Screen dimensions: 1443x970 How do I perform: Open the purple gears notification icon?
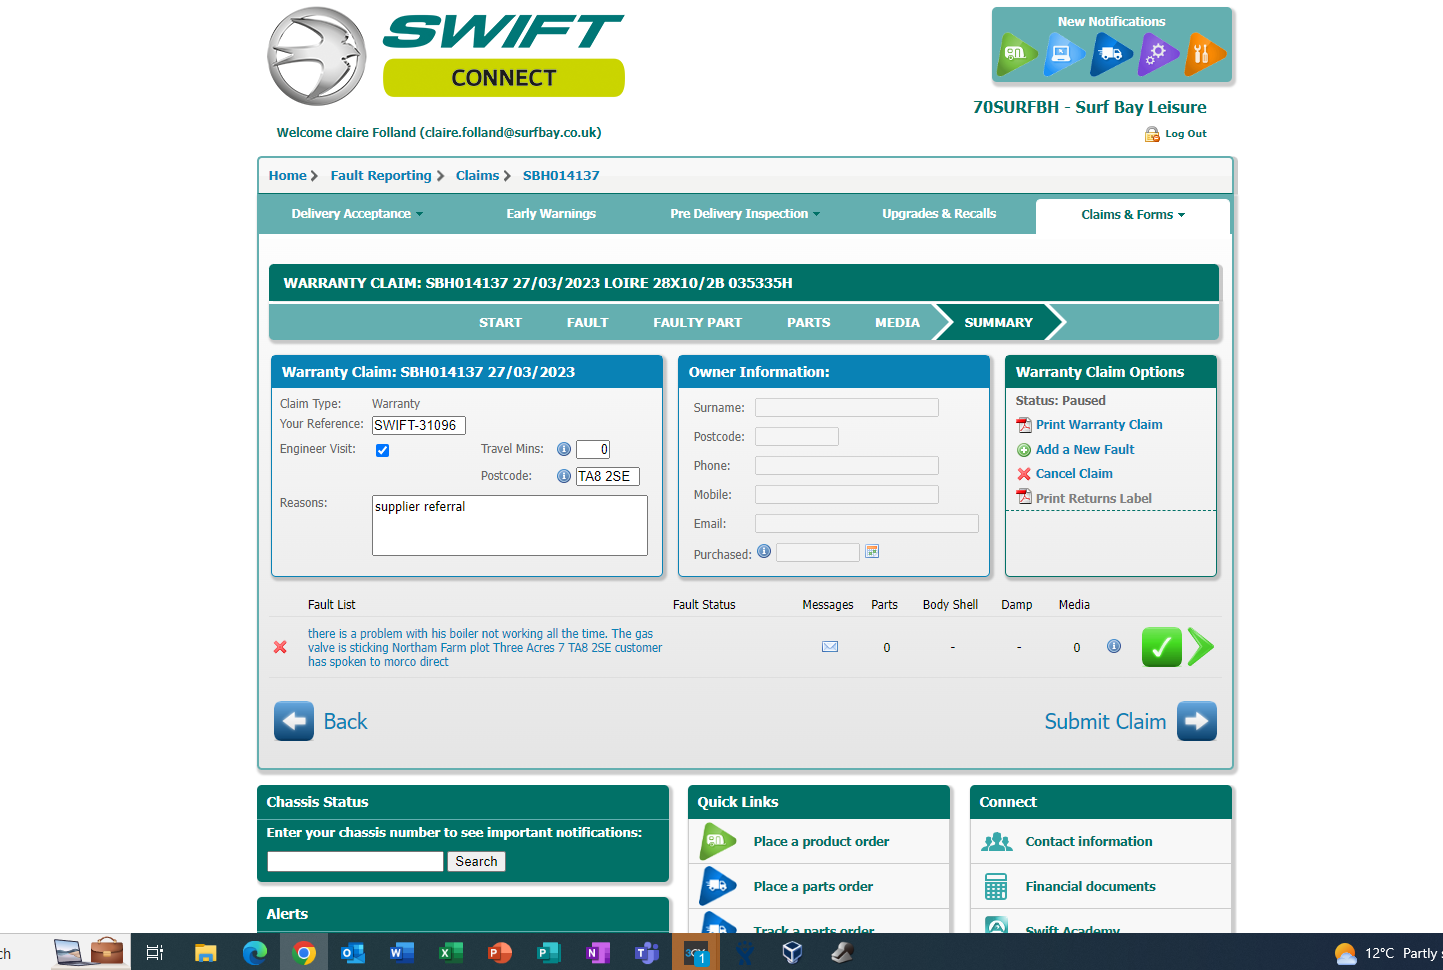[1157, 54]
